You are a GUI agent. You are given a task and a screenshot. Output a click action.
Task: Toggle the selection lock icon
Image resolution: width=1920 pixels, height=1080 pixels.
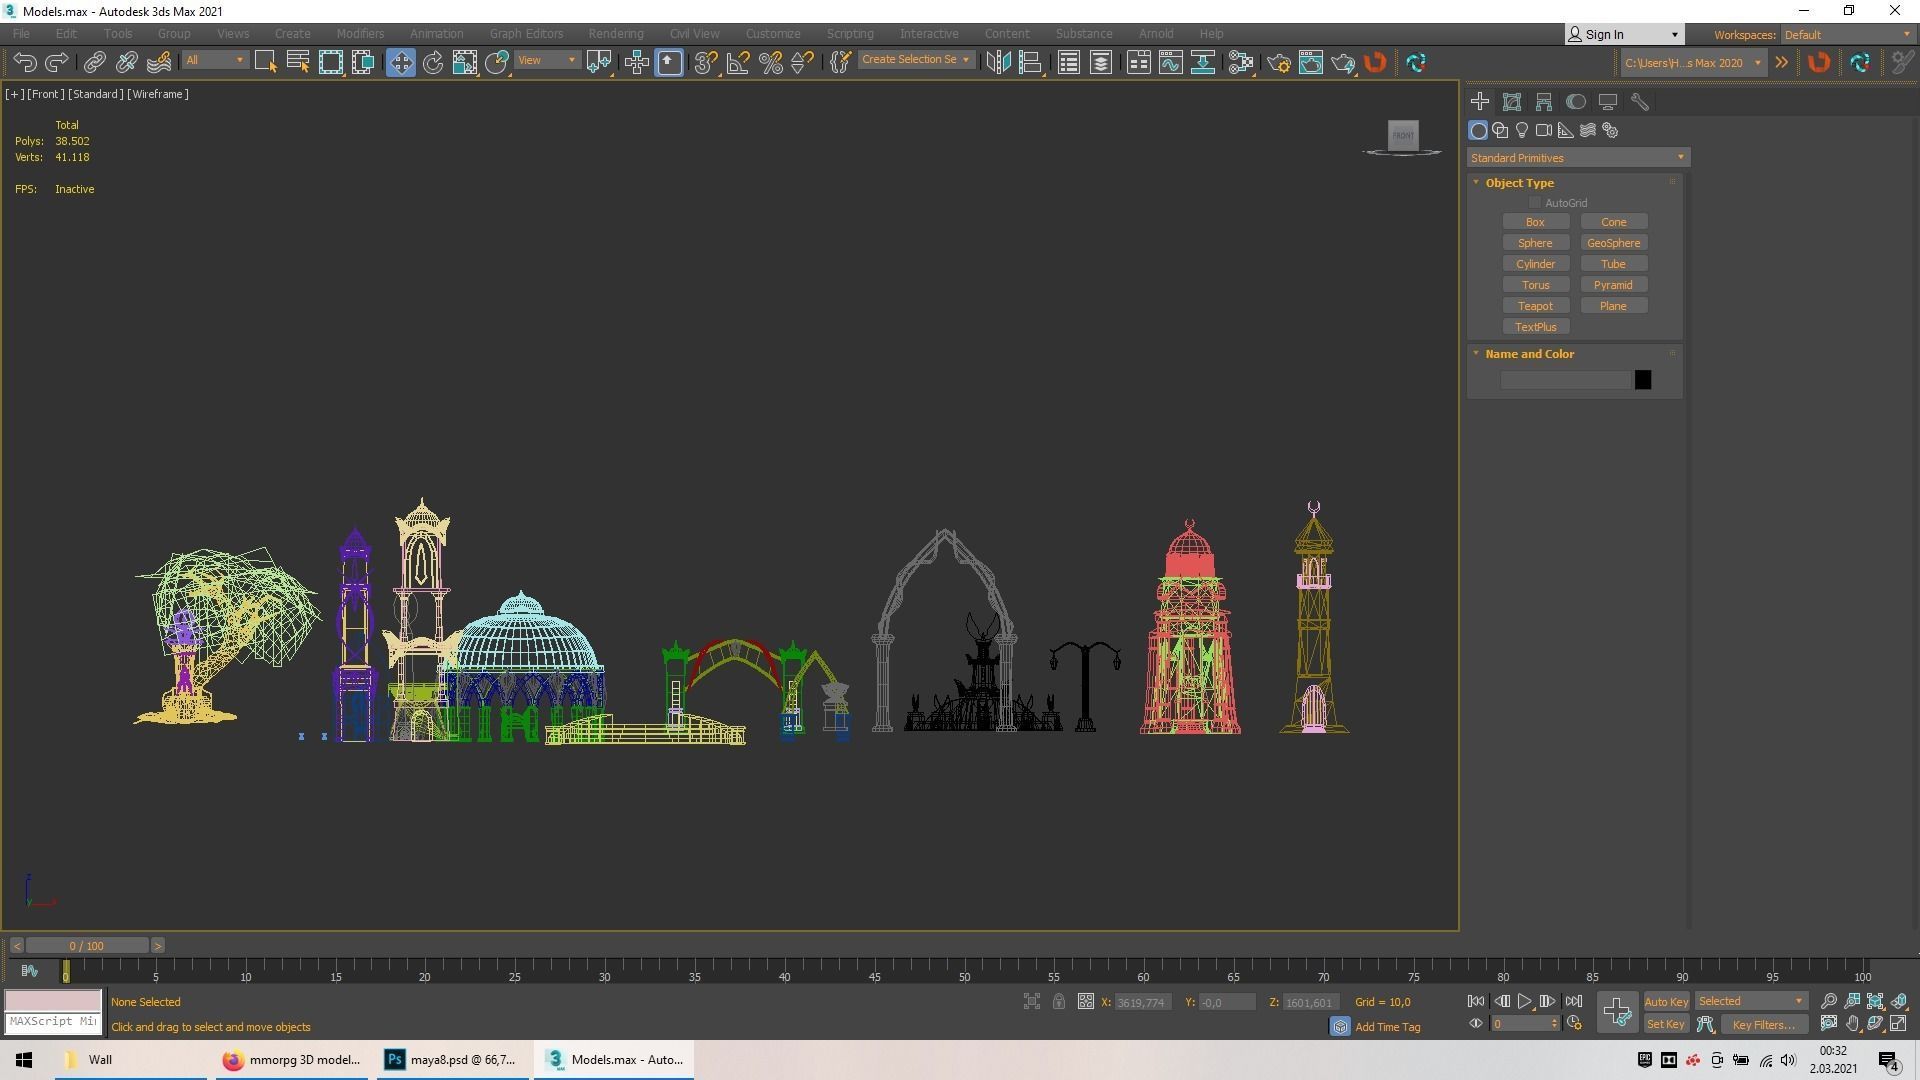pyautogui.click(x=1059, y=1001)
